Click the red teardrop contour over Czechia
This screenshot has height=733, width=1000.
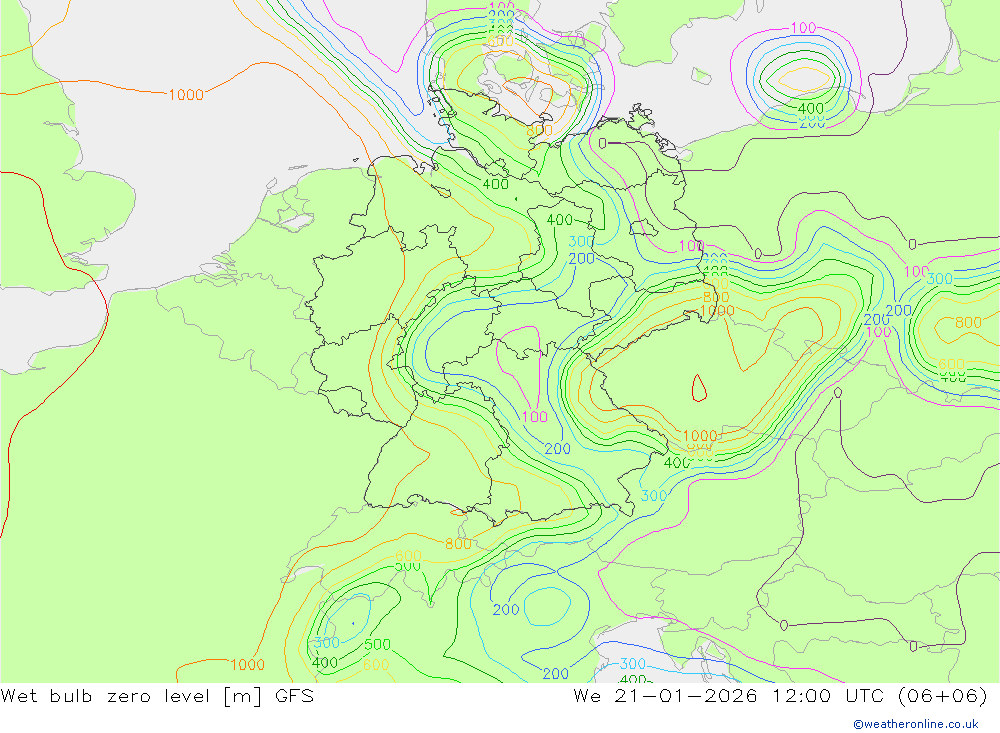[699, 388]
